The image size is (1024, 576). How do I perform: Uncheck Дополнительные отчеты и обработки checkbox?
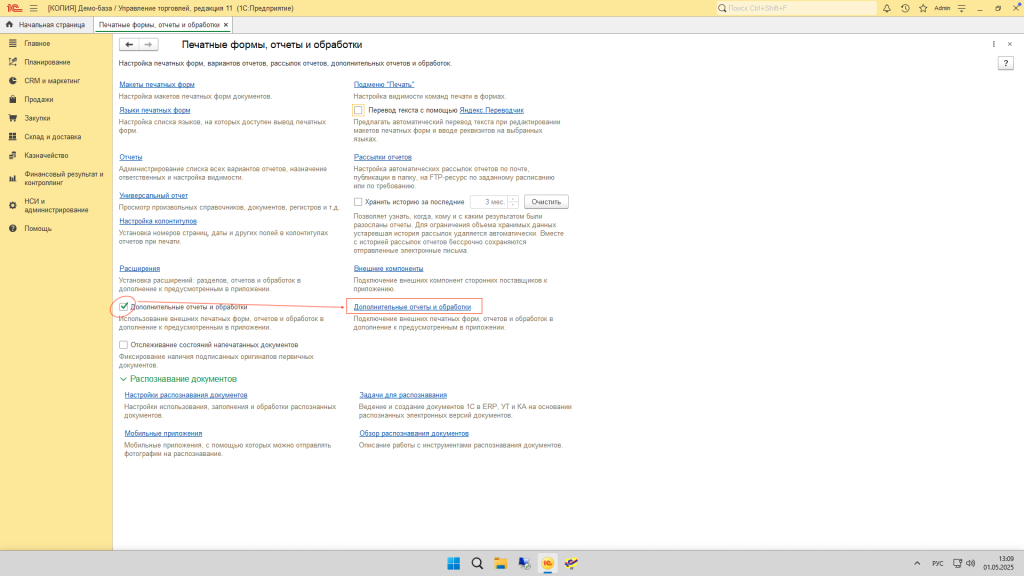click(123, 306)
